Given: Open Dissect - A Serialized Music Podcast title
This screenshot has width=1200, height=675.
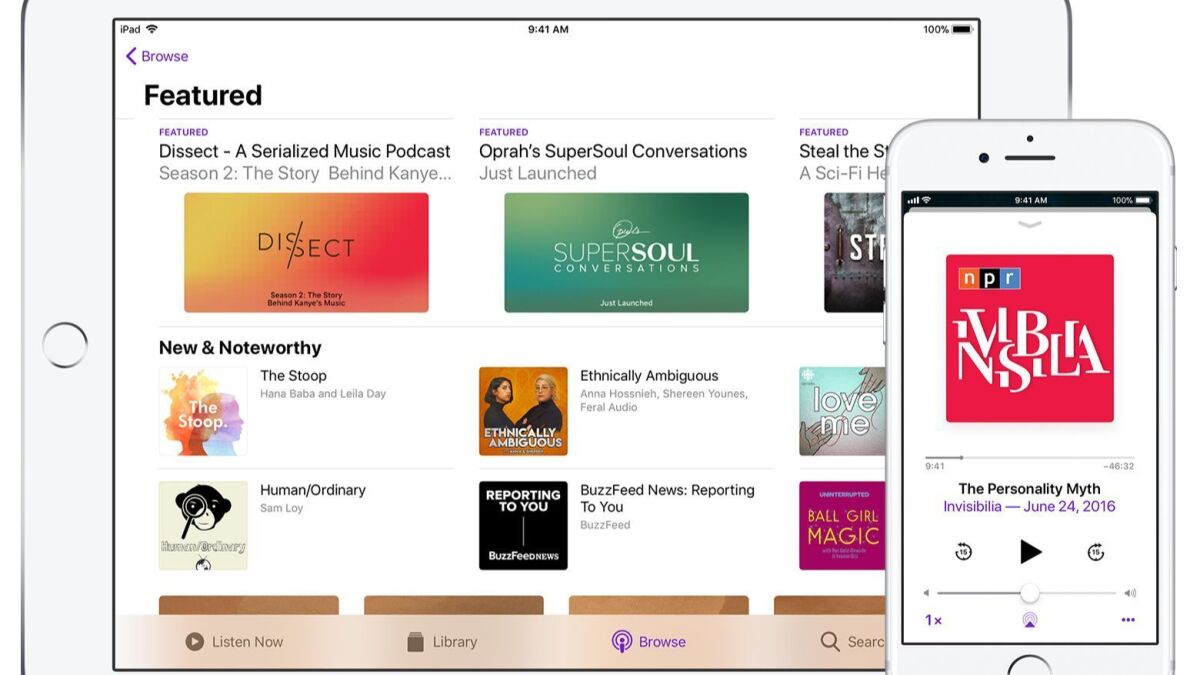Looking at the screenshot, I should click(x=305, y=151).
